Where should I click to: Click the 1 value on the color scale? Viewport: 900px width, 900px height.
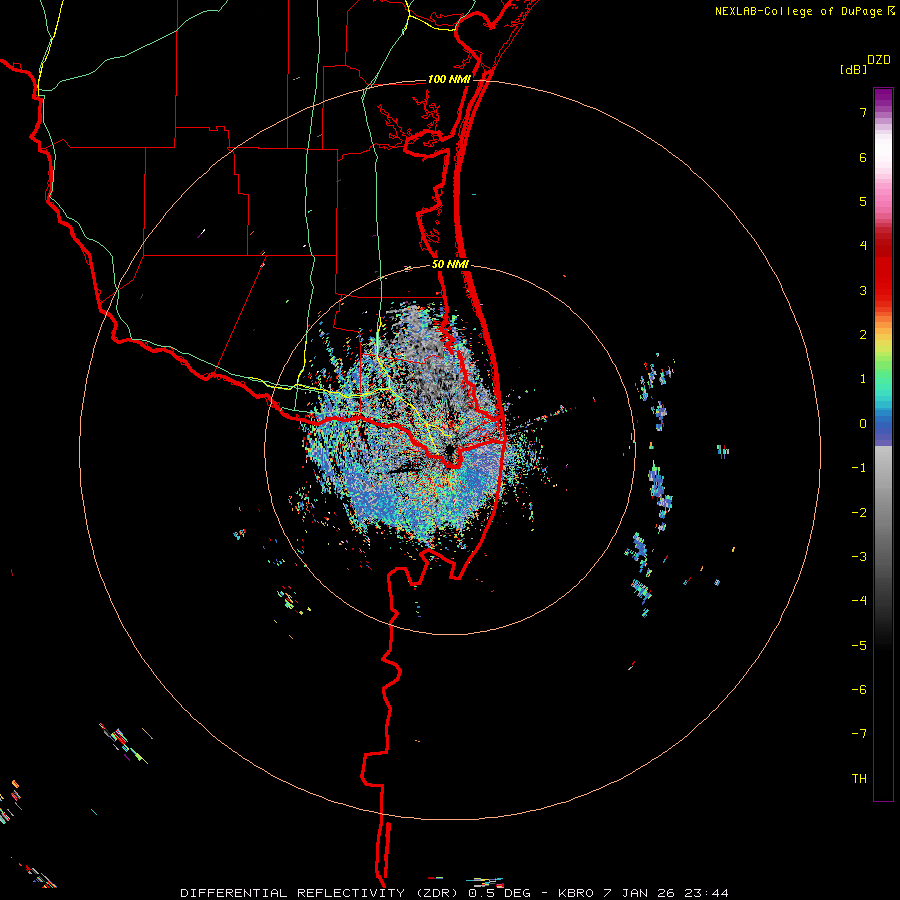coord(863,379)
